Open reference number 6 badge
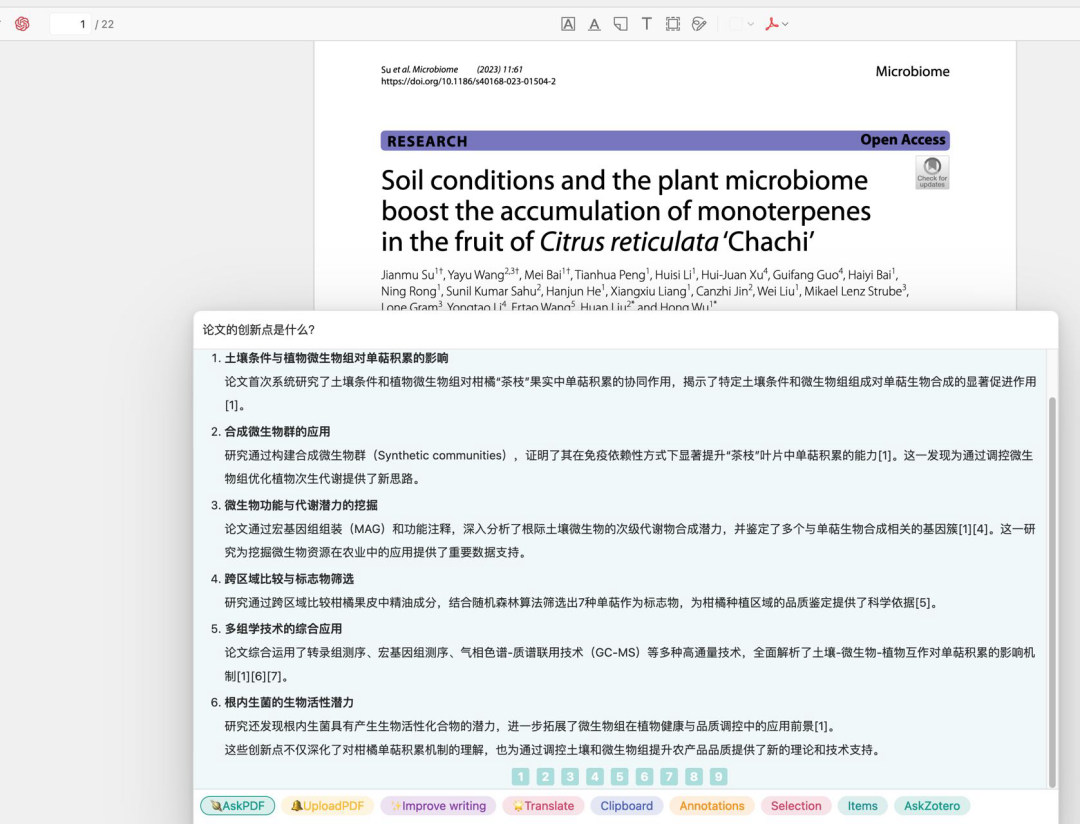This screenshot has height=824, width=1080. 645,776
